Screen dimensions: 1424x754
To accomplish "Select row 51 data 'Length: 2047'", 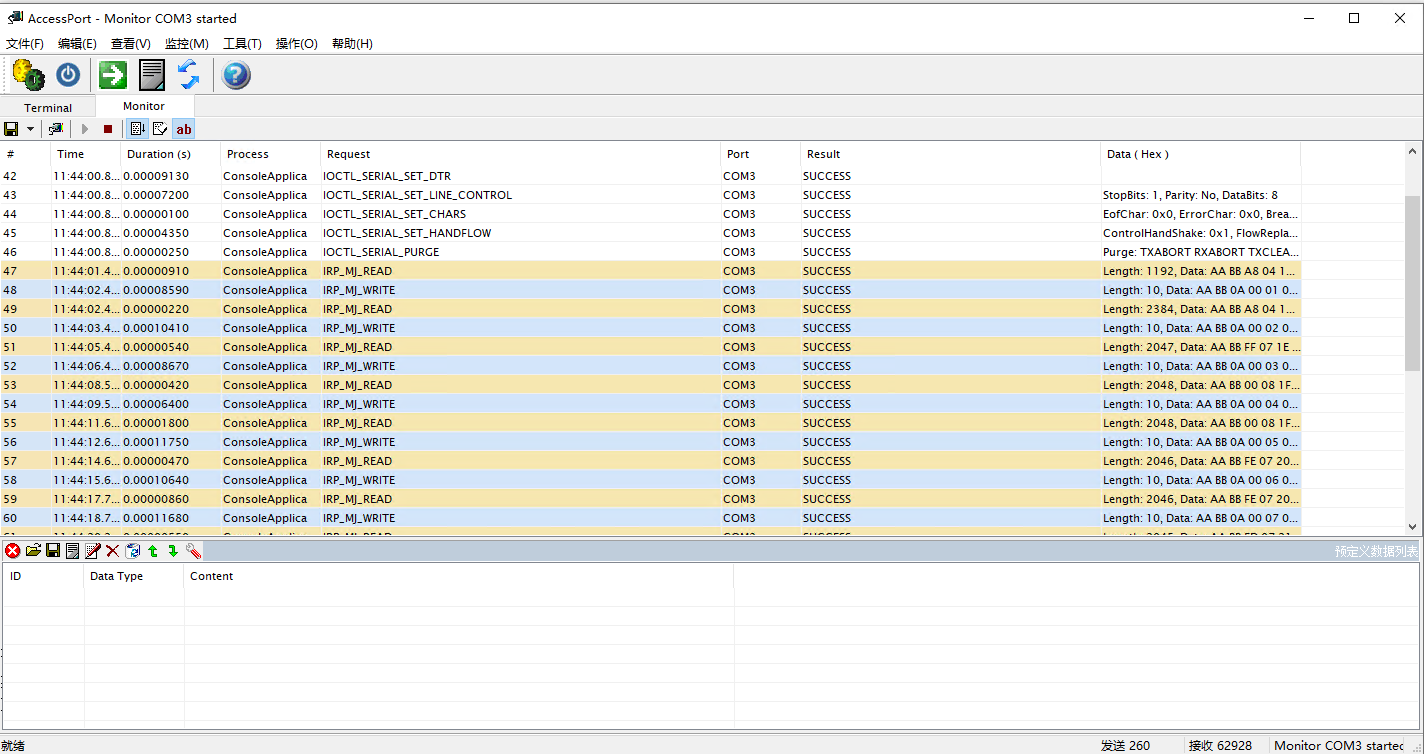I will pos(1200,347).
